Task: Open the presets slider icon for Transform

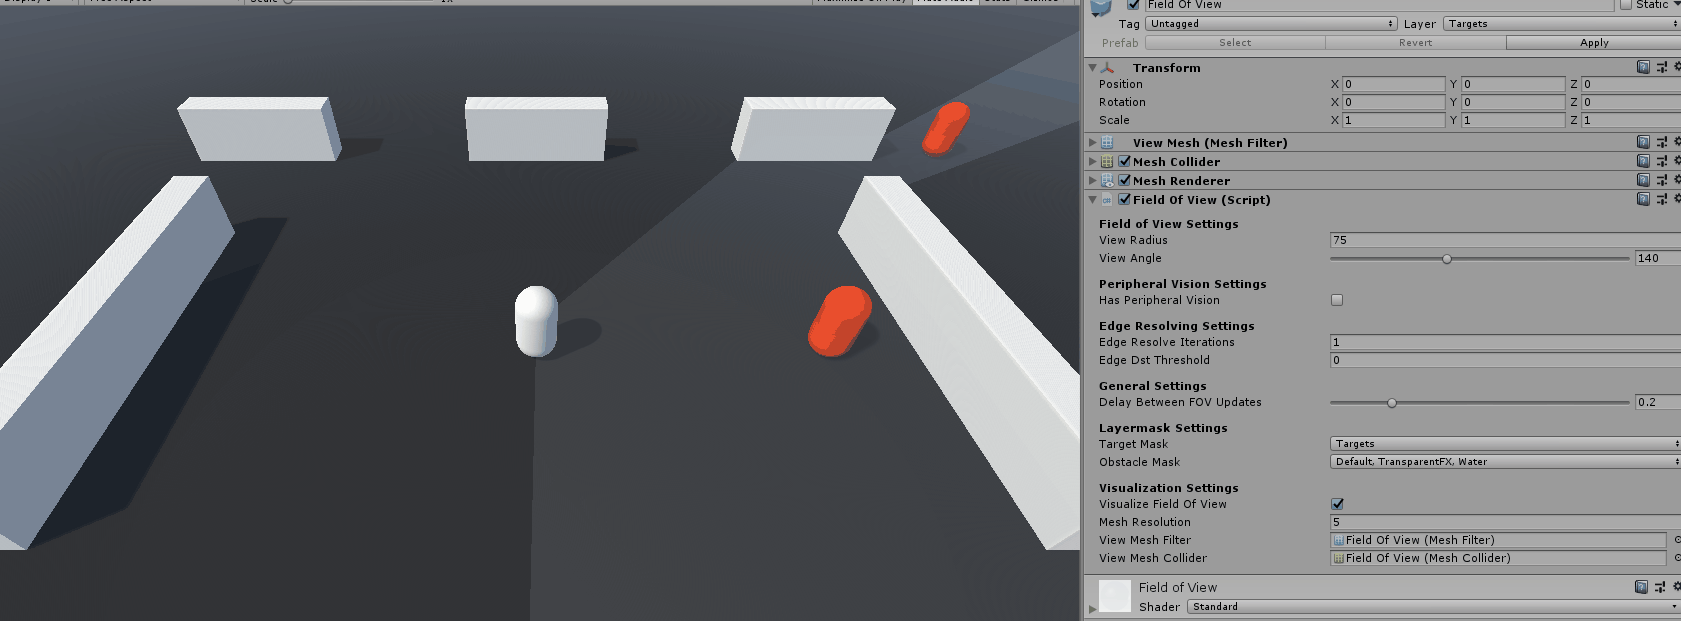Action: coord(1662,67)
